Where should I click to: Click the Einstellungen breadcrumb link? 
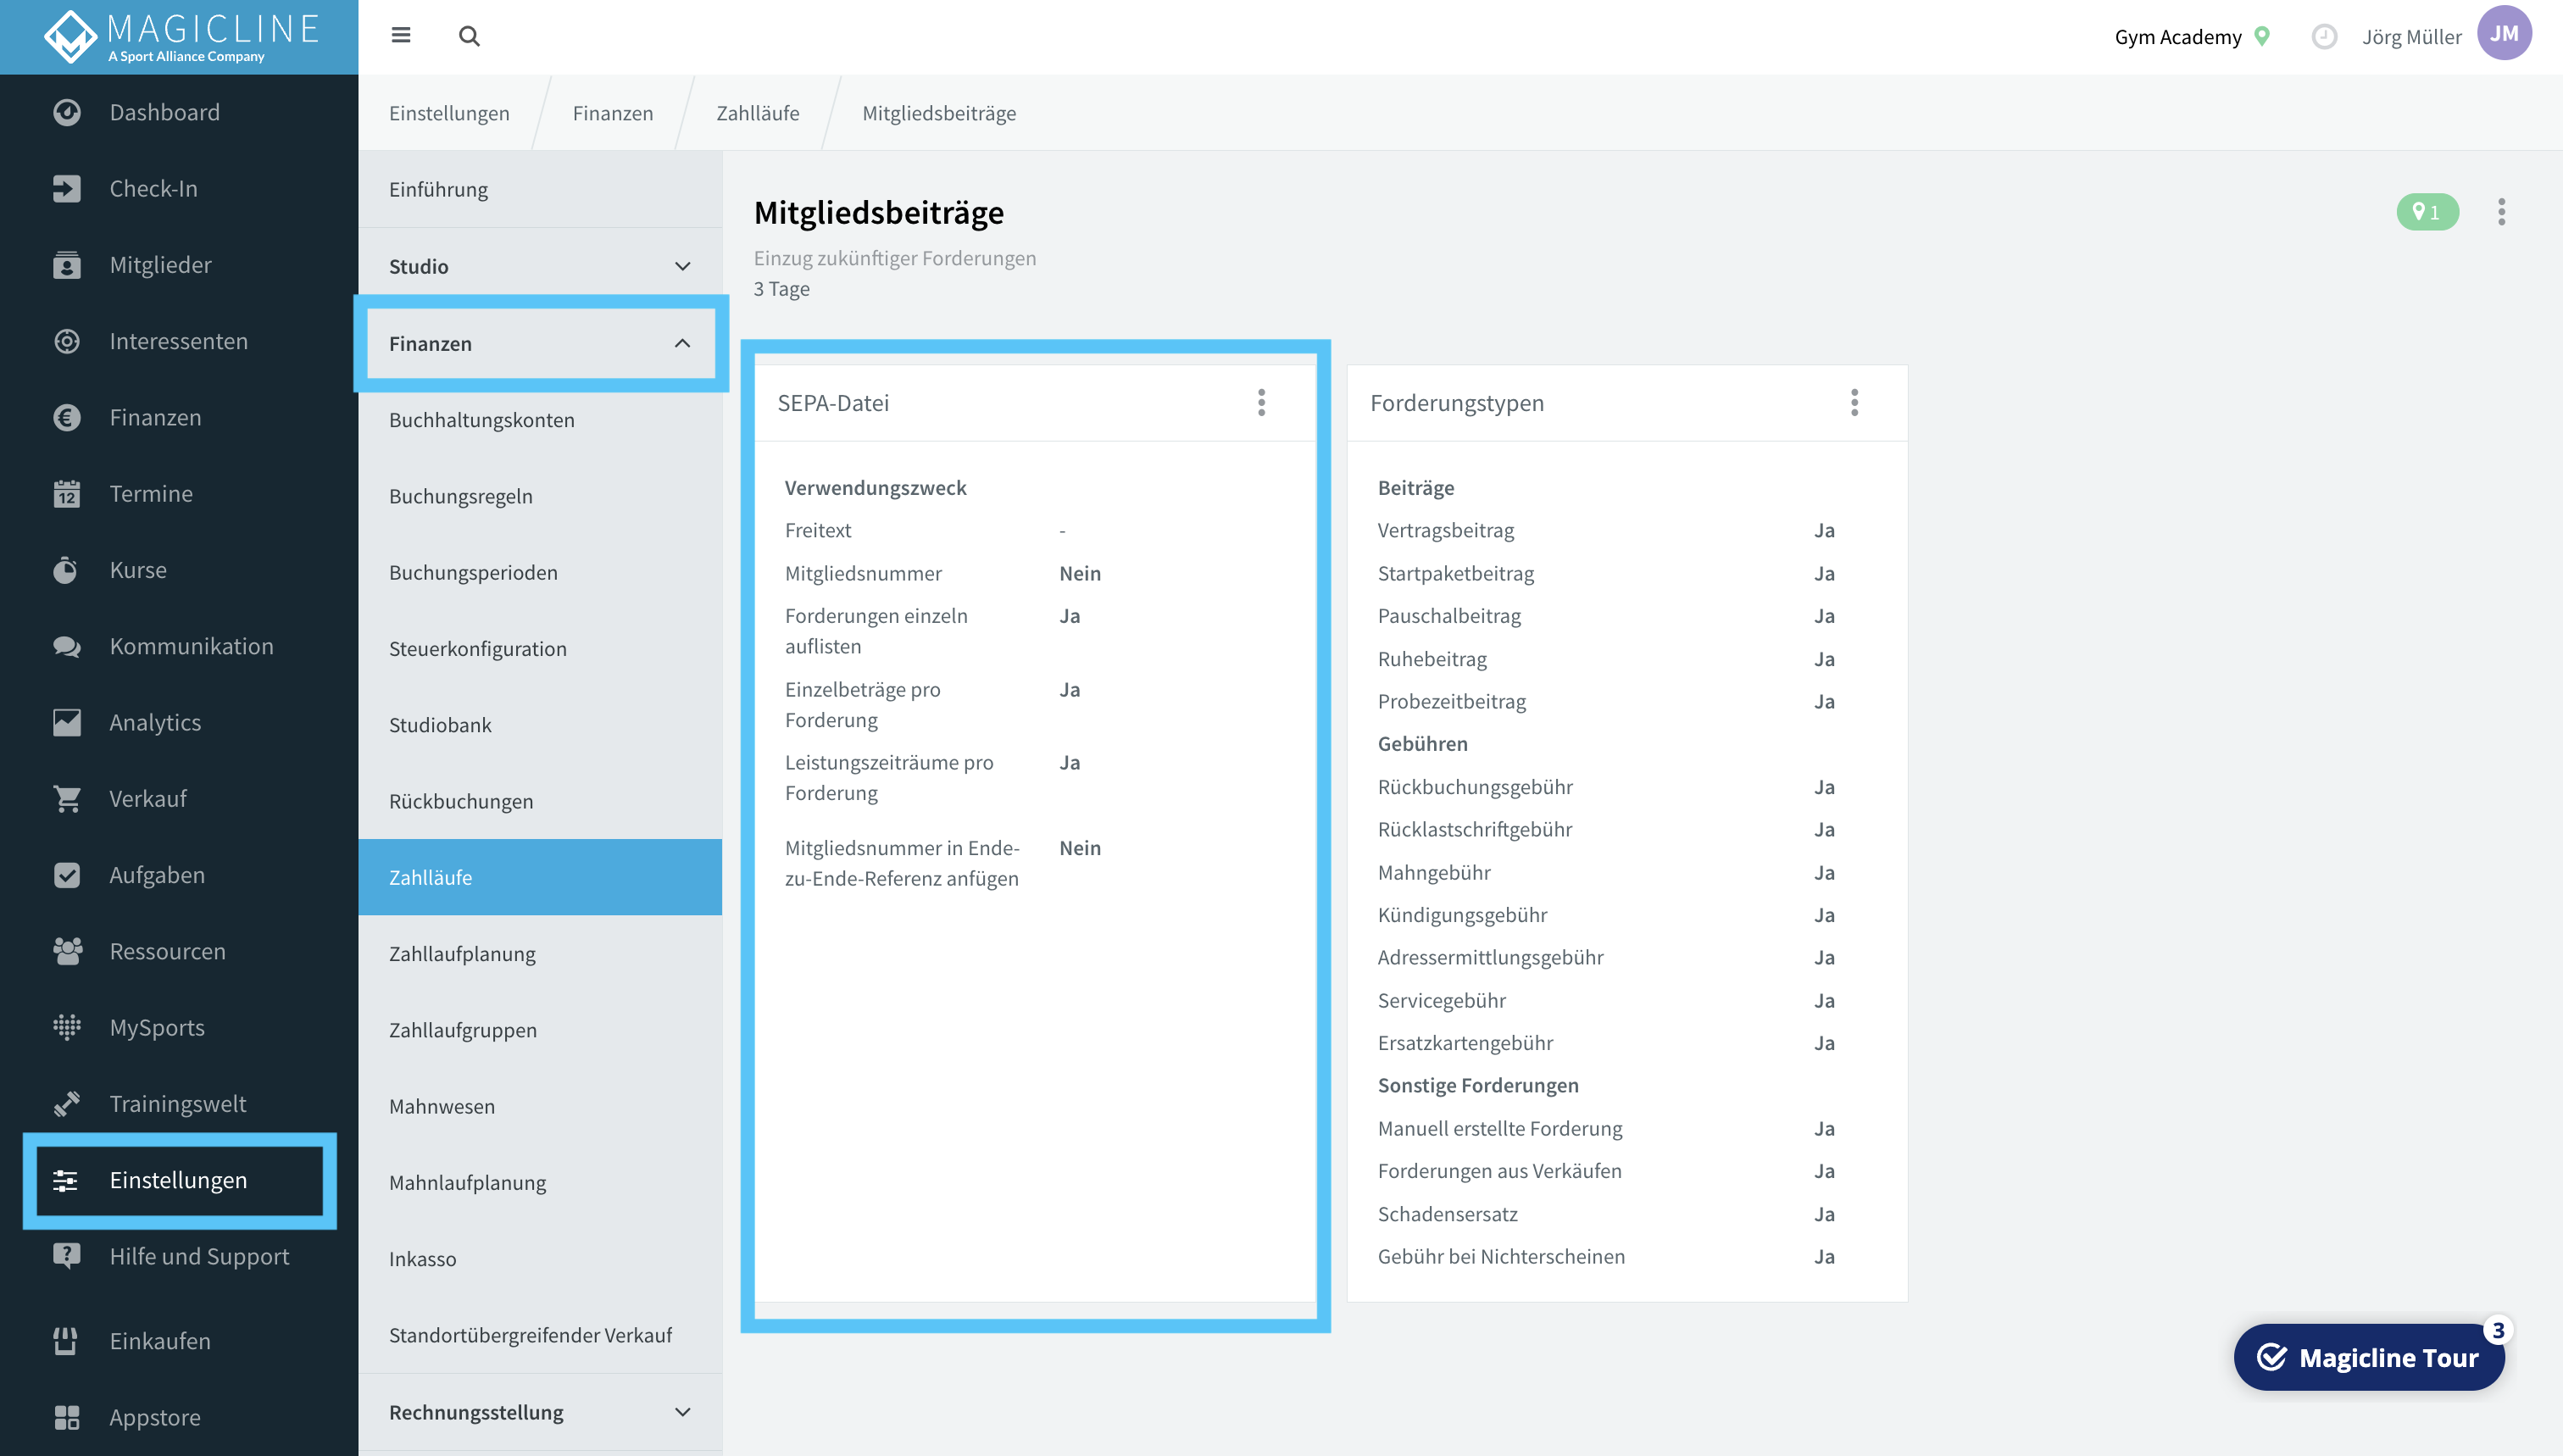(449, 113)
